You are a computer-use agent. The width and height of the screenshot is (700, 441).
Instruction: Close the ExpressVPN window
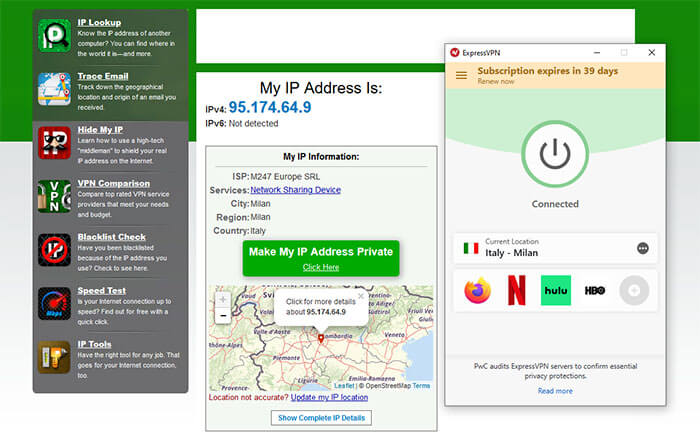[652, 53]
